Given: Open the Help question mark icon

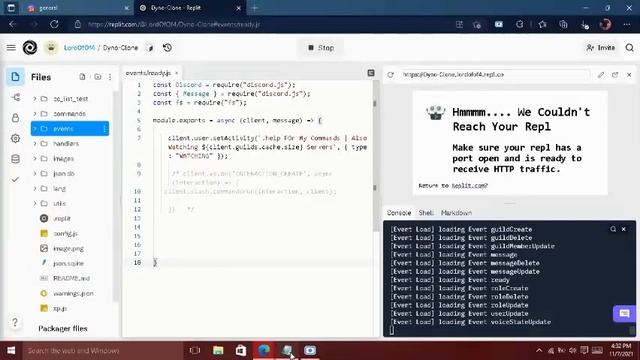Looking at the screenshot, I should [x=15, y=322].
